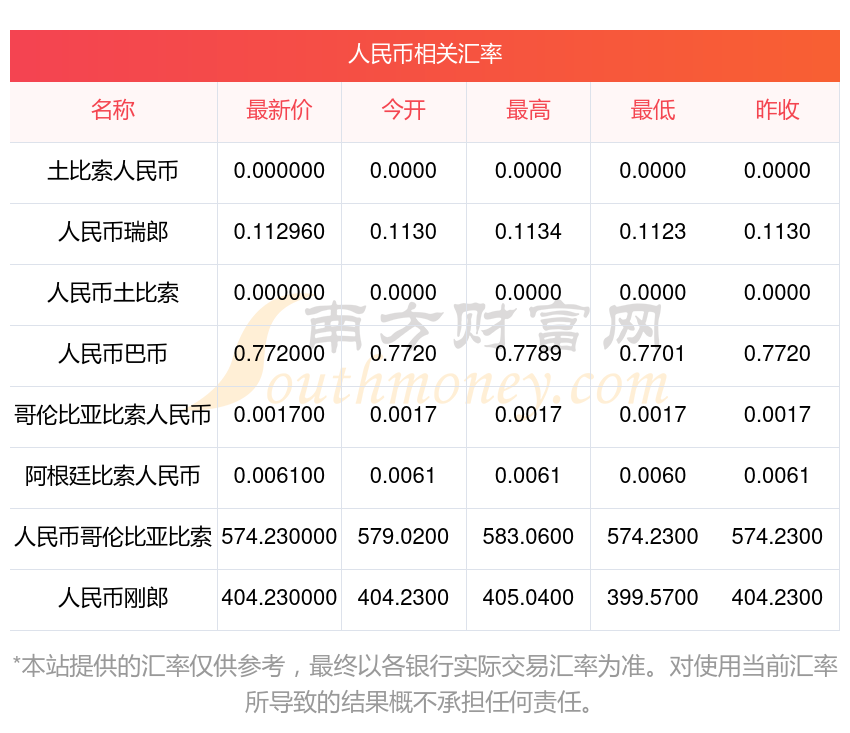The image size is (850, 733).
Task: Select latest price 404.230000
Action: (x=279, y=598)
